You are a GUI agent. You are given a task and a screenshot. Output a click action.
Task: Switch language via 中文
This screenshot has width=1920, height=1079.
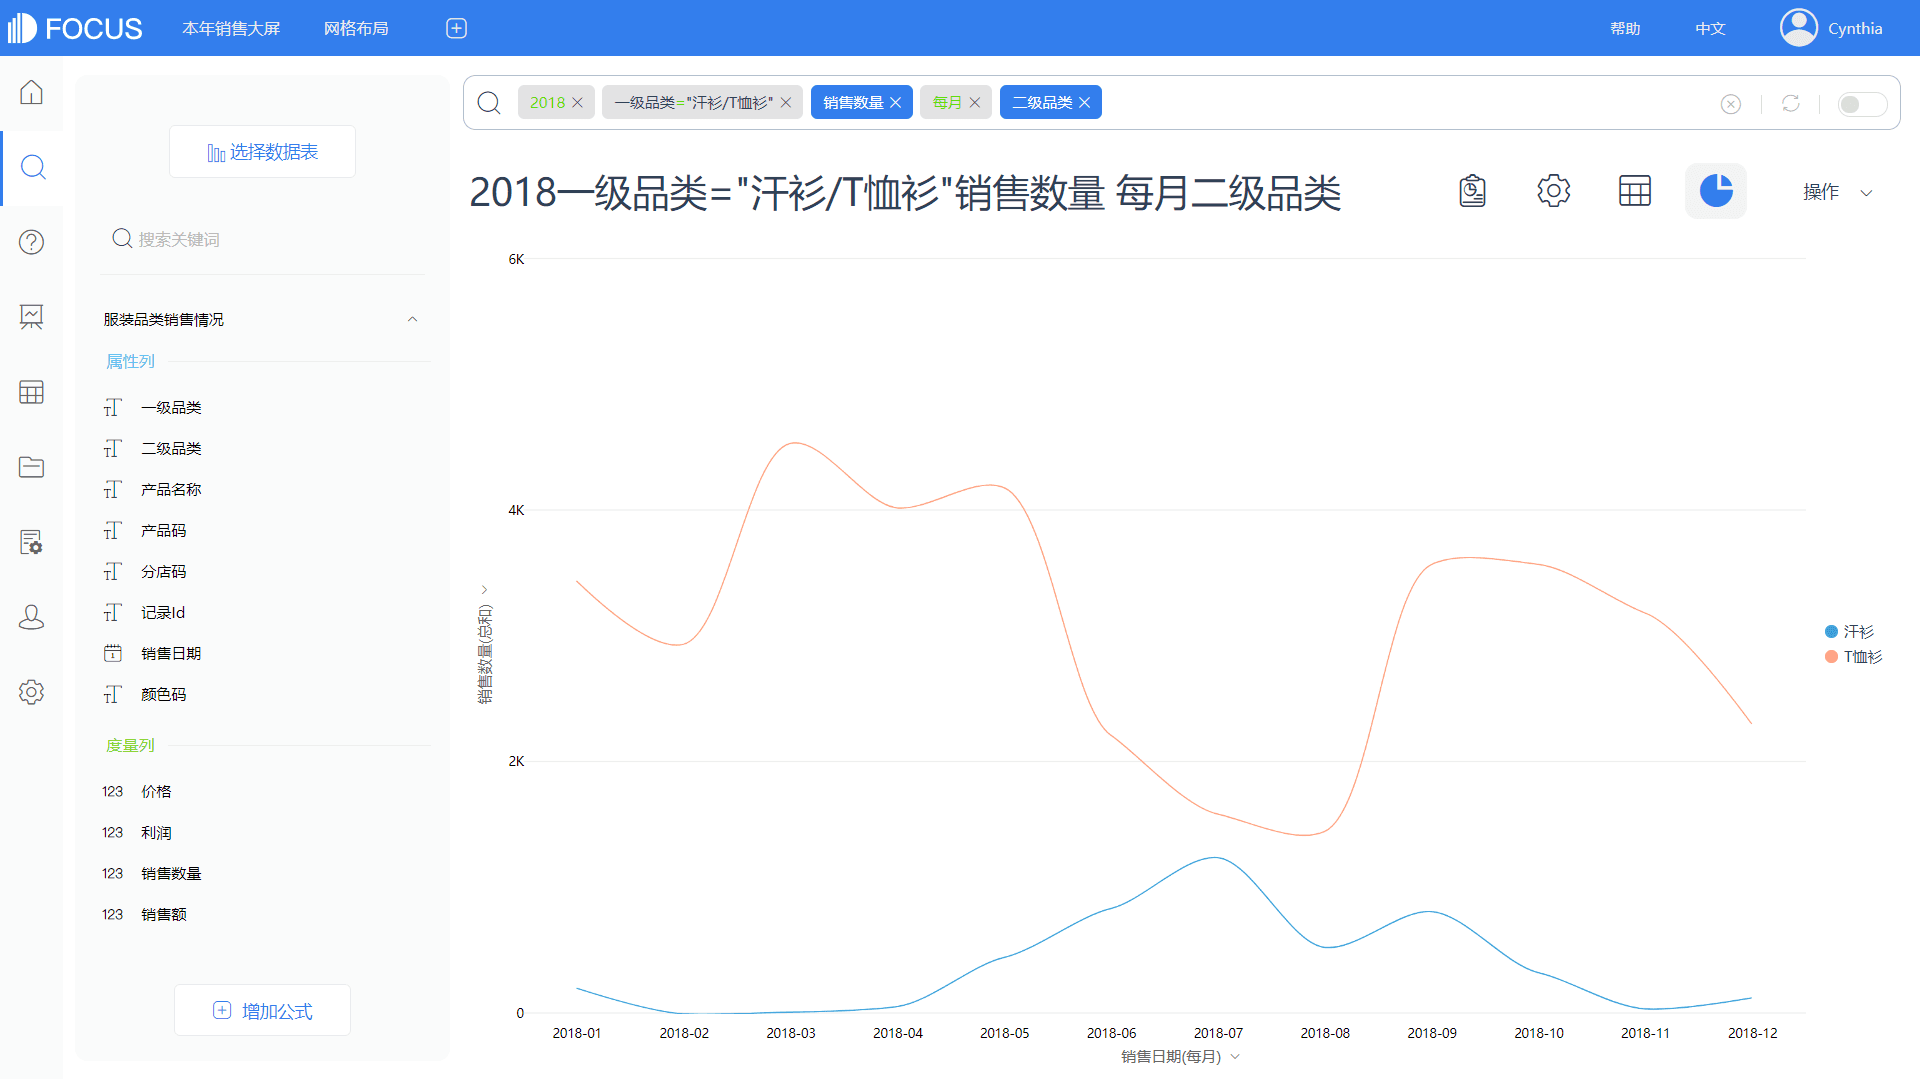click(1710, 28)
